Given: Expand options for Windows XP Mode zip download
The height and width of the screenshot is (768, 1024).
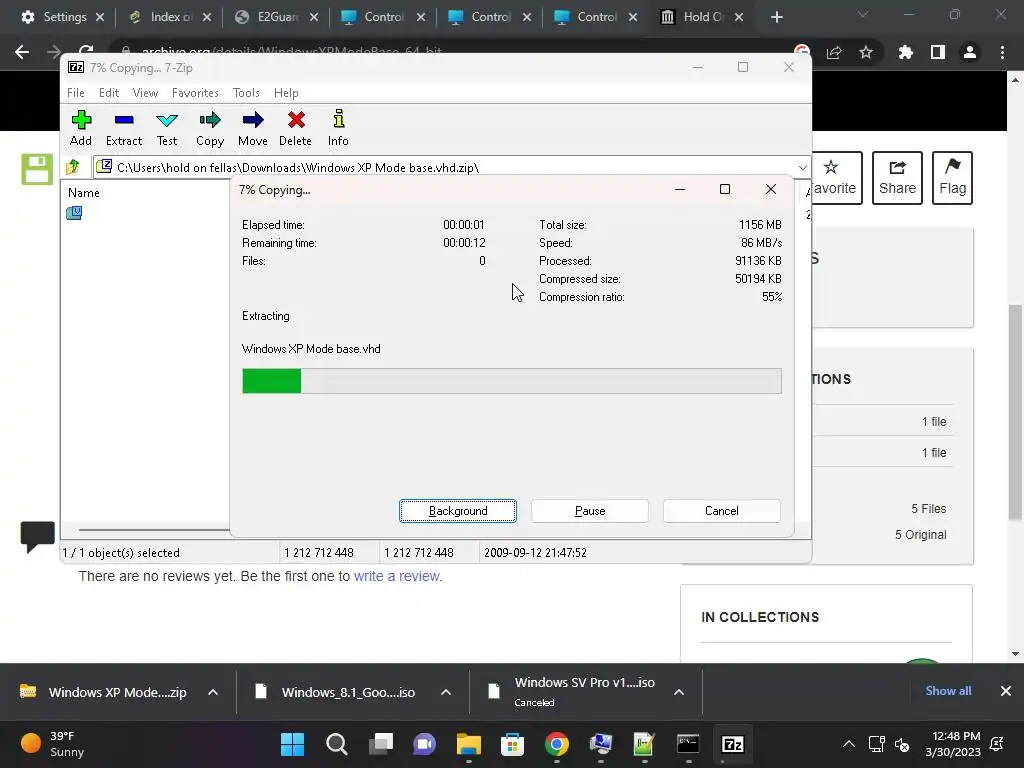Looking at the screenshot, I should point(213,692).
